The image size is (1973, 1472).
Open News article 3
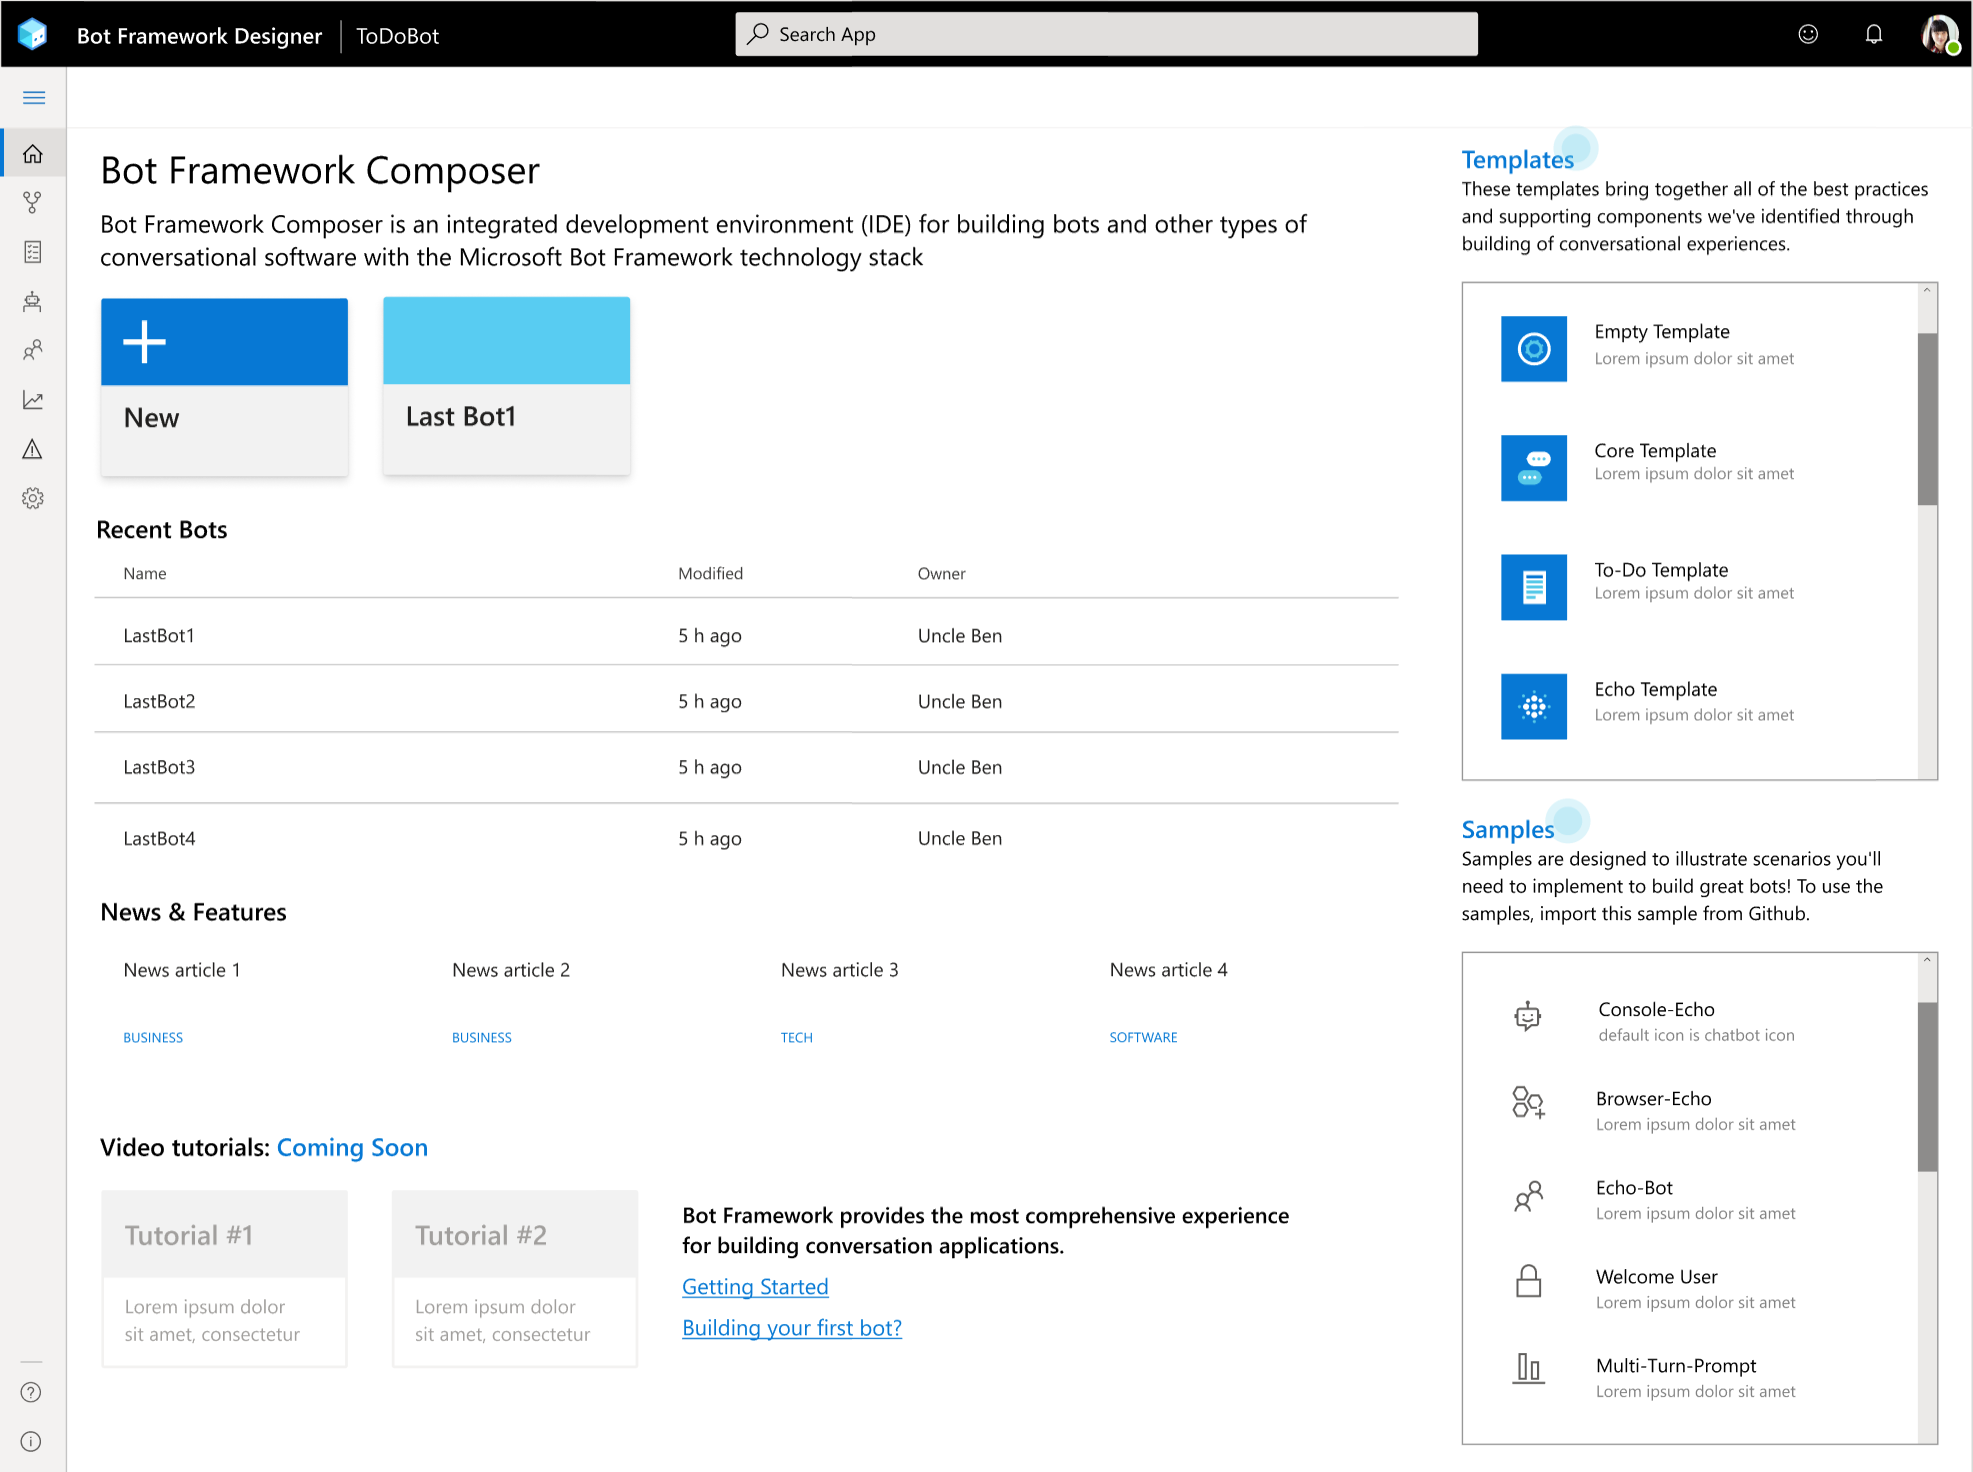pyautogui.click(x=840, y=970)
